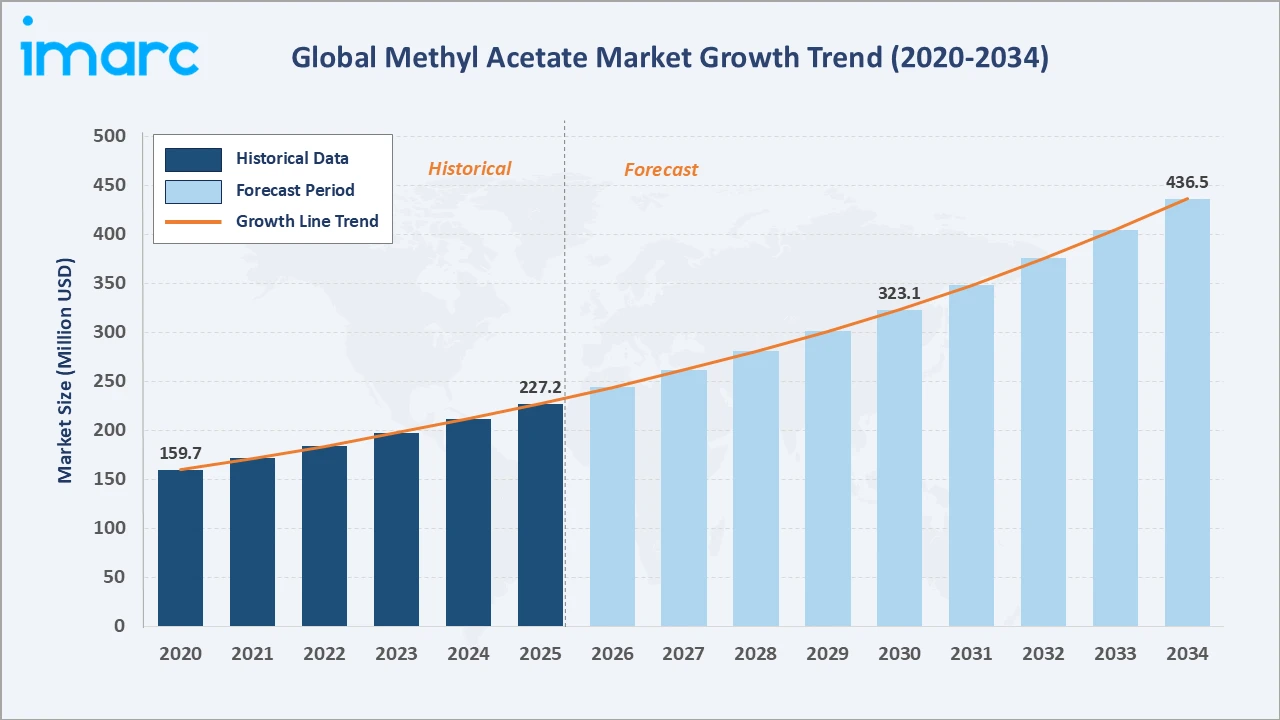The width and height of the screenshot is (1280, 720).
Task: Select the 2025 bar
Action: [x=540, y=515]
